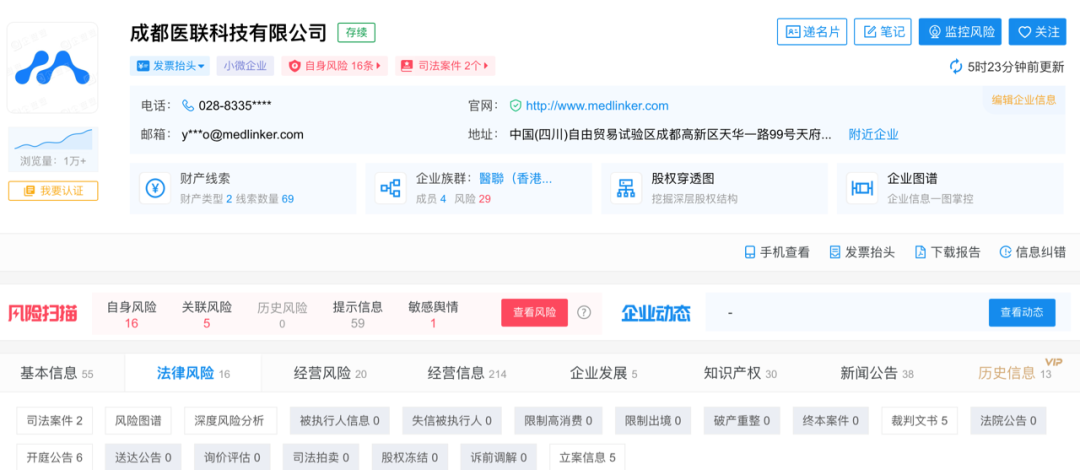The width and height of the screenshot is (1080, 470).
Task: Select 提示信息 59 in risk scan
Action: click(x=357, y=314)
